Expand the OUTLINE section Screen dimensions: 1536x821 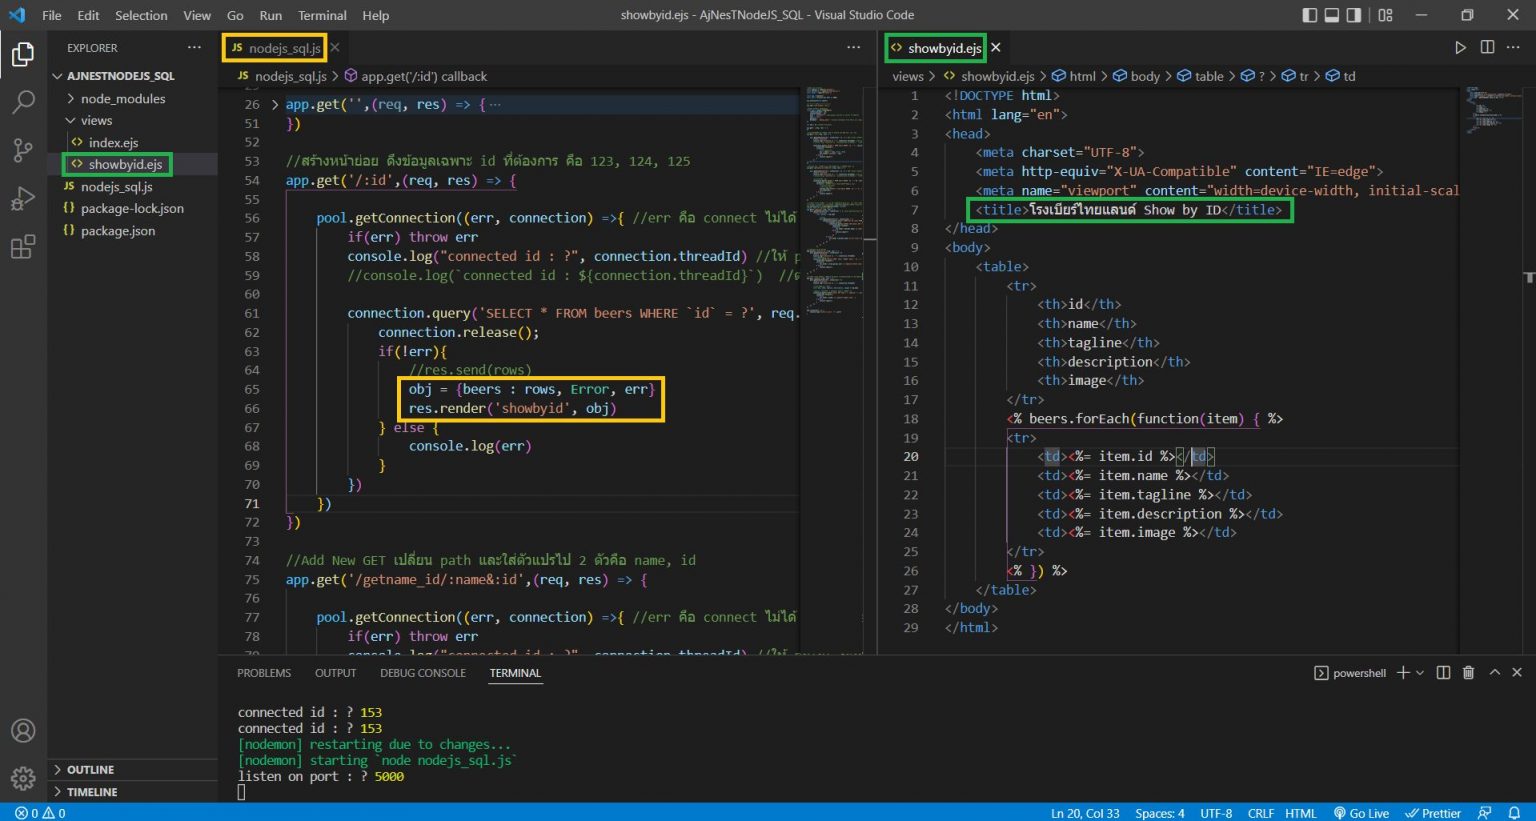click(x=90, y=770)
